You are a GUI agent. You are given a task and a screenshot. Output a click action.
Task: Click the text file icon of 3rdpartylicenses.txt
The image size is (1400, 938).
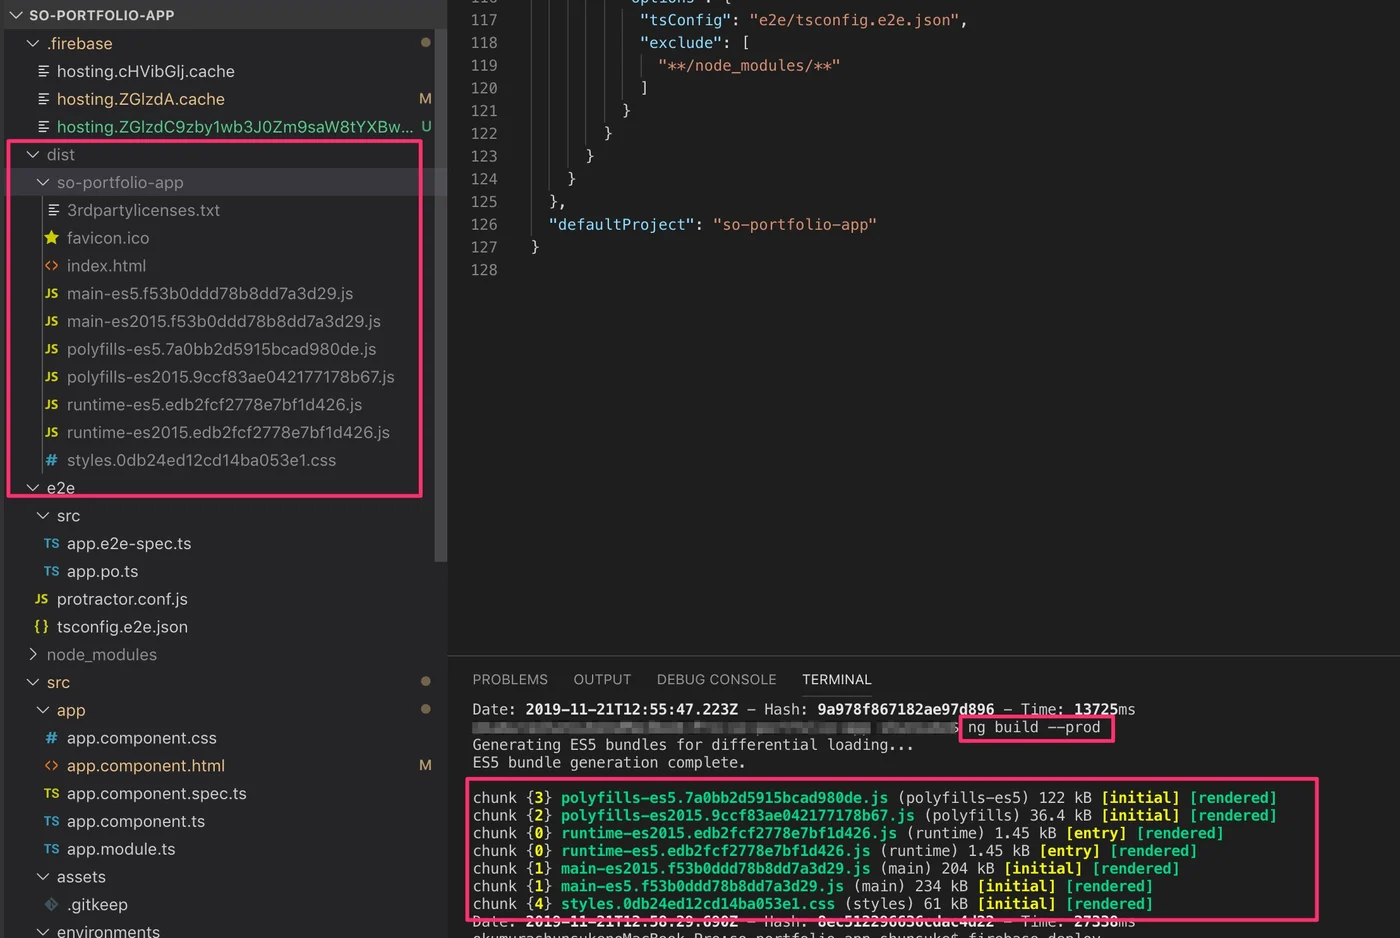54,210
